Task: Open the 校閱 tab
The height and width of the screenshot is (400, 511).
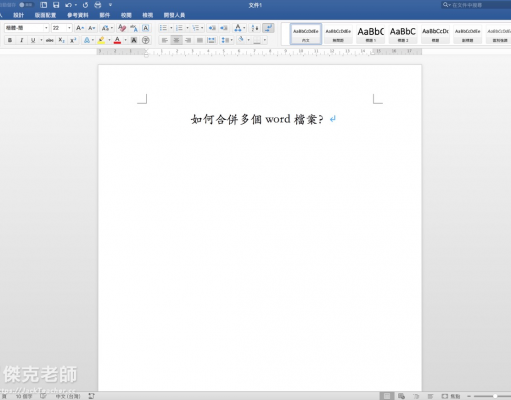Action: pos(126,15)
